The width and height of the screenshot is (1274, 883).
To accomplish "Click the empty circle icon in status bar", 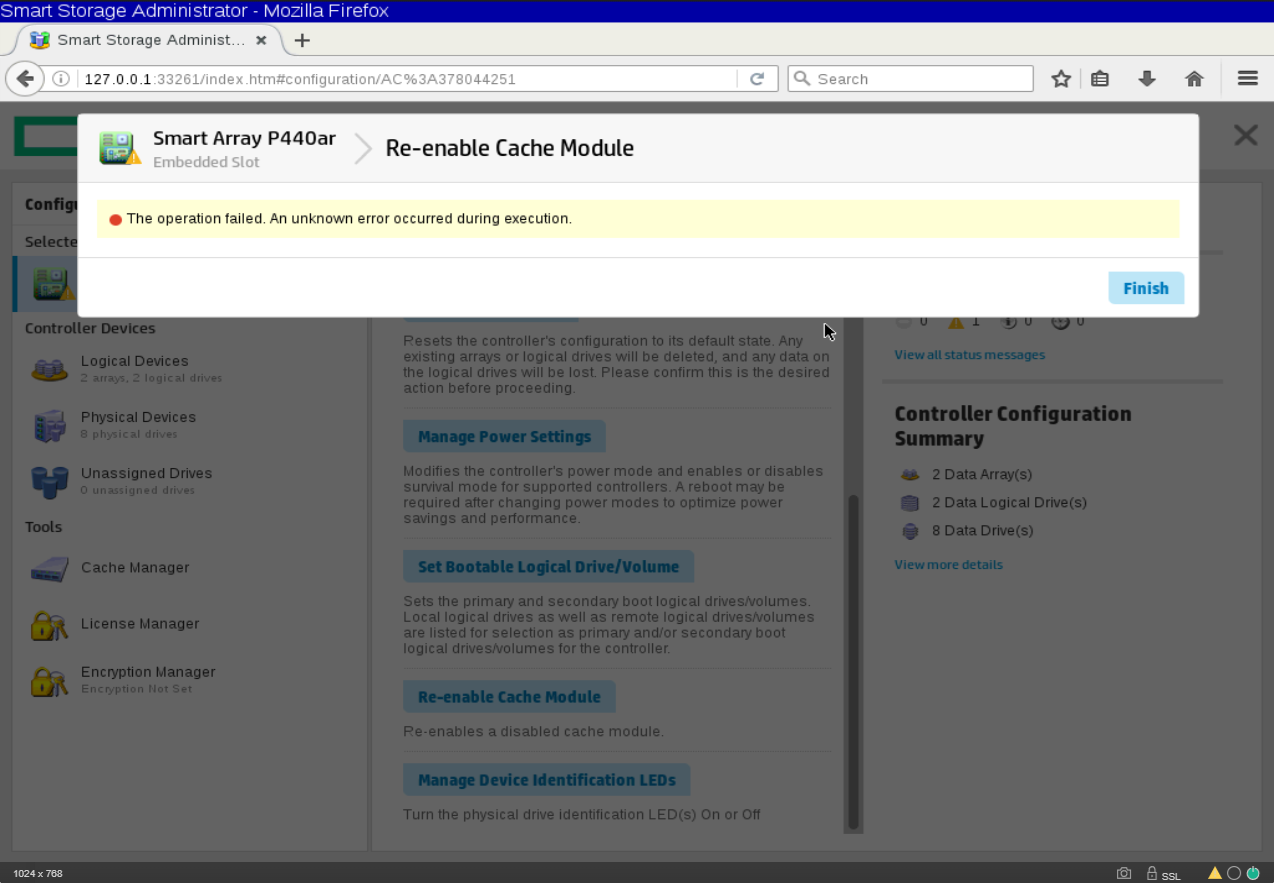I will click(x=1234, y=873).
